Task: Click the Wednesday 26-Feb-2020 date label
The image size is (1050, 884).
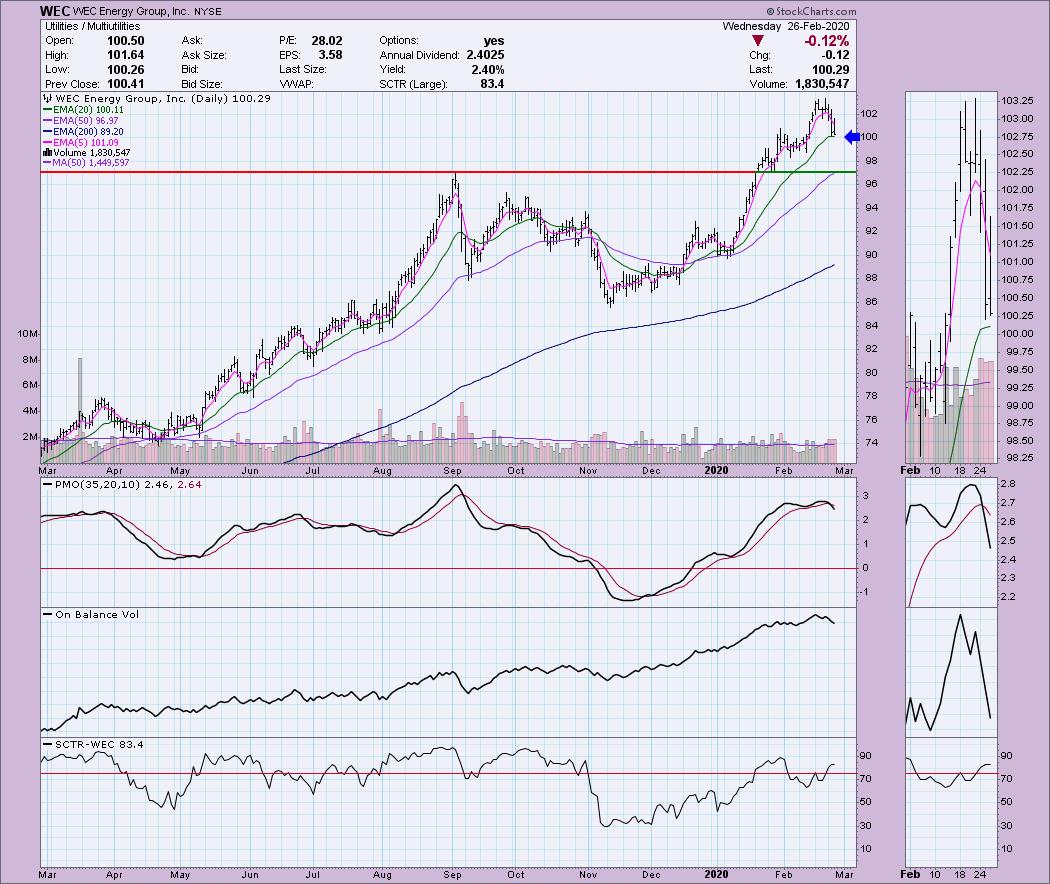Action: [785, 26]
